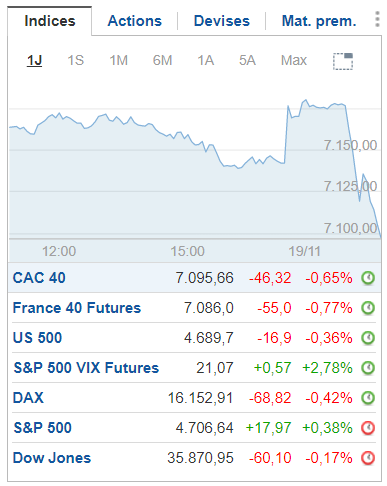This screenshot has height=486, width=387.
Task: Click the green clock icon for US 500
Action: pos(368,338)
